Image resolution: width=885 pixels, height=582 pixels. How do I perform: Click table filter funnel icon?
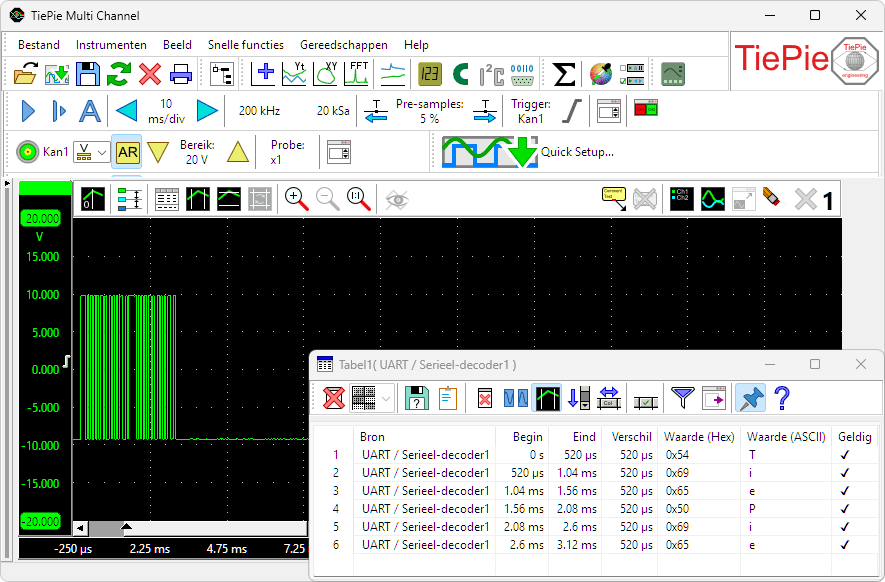click(x=682, y=399)
